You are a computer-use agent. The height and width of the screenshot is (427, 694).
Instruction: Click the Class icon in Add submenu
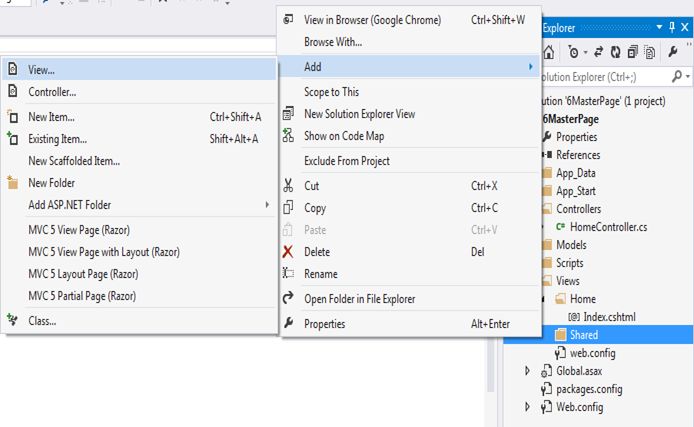(x=12, y=319)
